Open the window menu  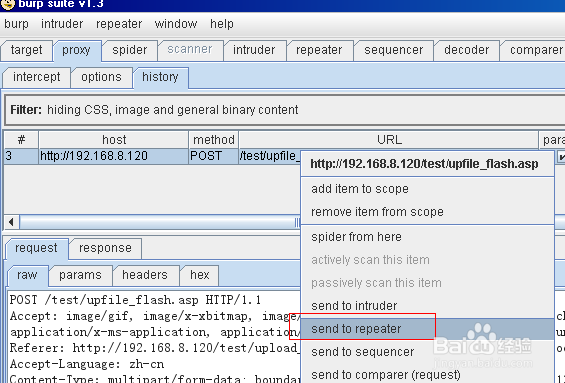point(176,24)
